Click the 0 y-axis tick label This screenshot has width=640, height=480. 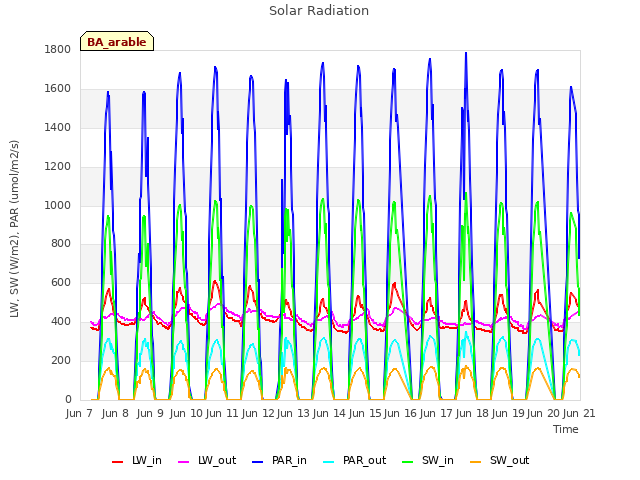68,399
